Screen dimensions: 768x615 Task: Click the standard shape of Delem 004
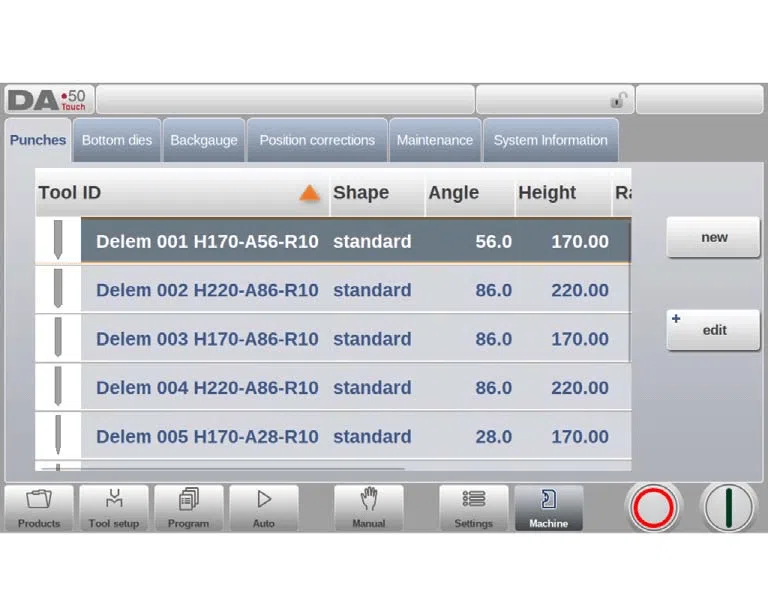[372, 388]
